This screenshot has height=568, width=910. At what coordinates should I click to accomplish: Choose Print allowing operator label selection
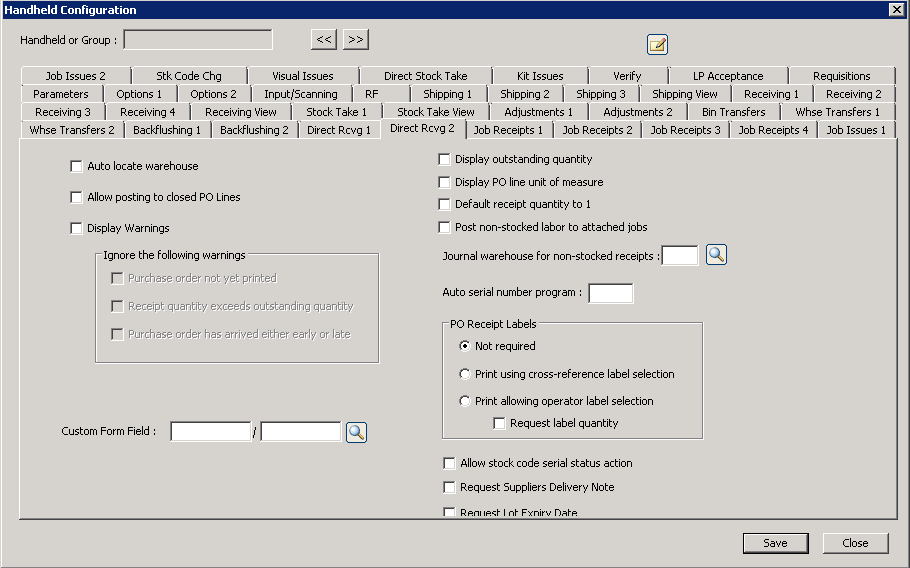[x=465, y=401]
